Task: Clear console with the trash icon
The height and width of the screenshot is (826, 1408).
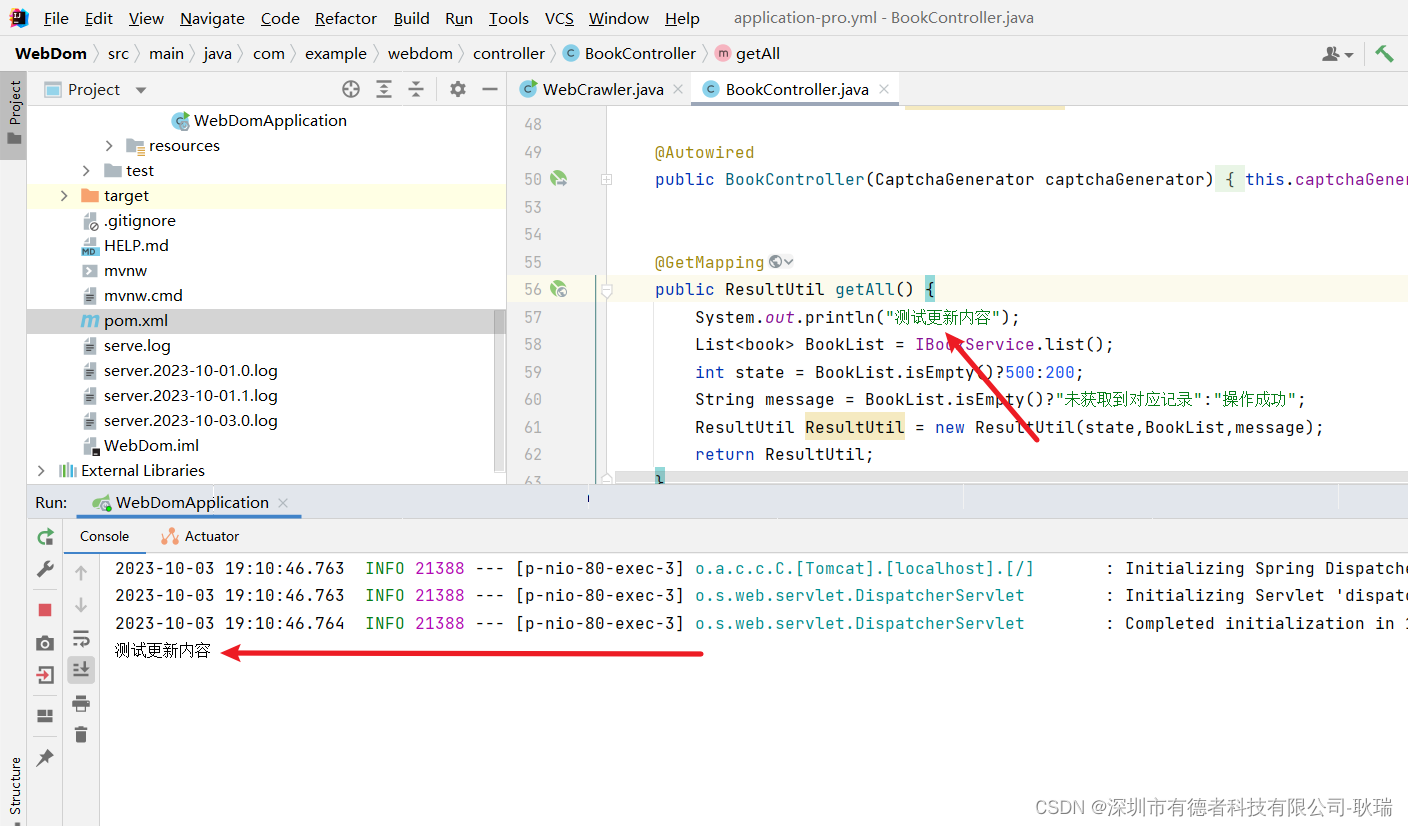Action: 81,735
